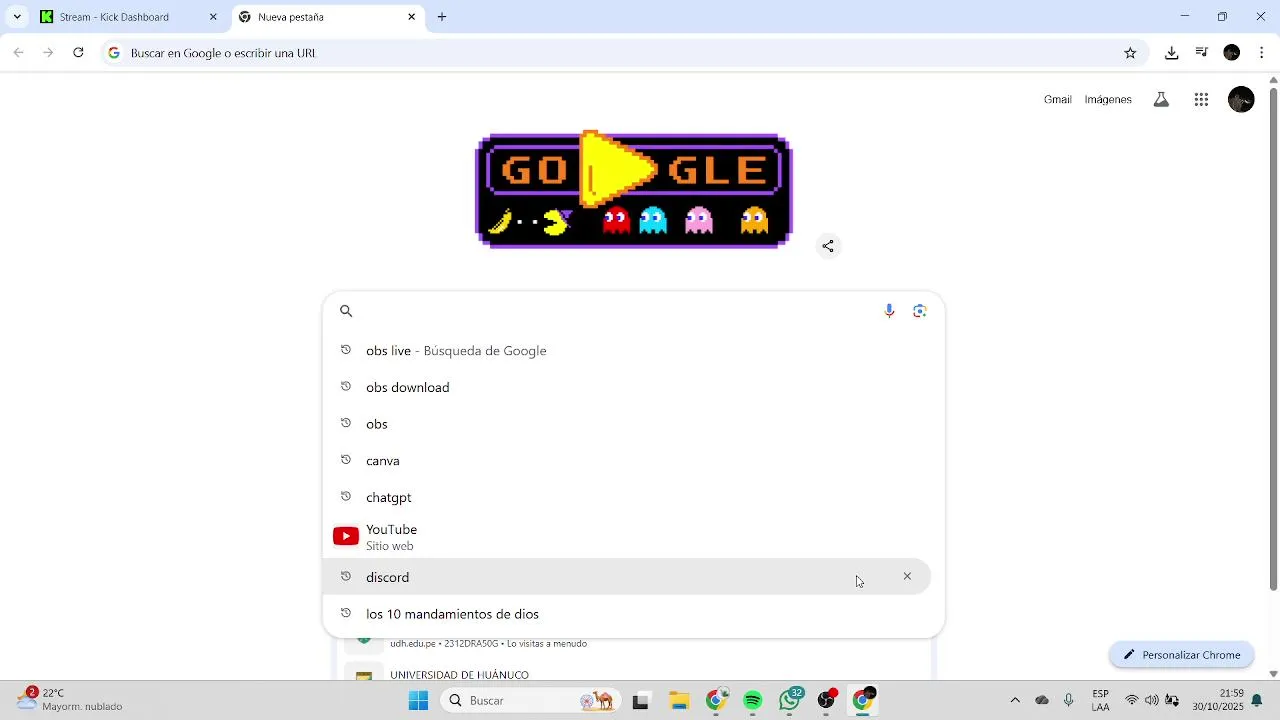
Task: Open the Imágenes link
Action: point(1108,99)
